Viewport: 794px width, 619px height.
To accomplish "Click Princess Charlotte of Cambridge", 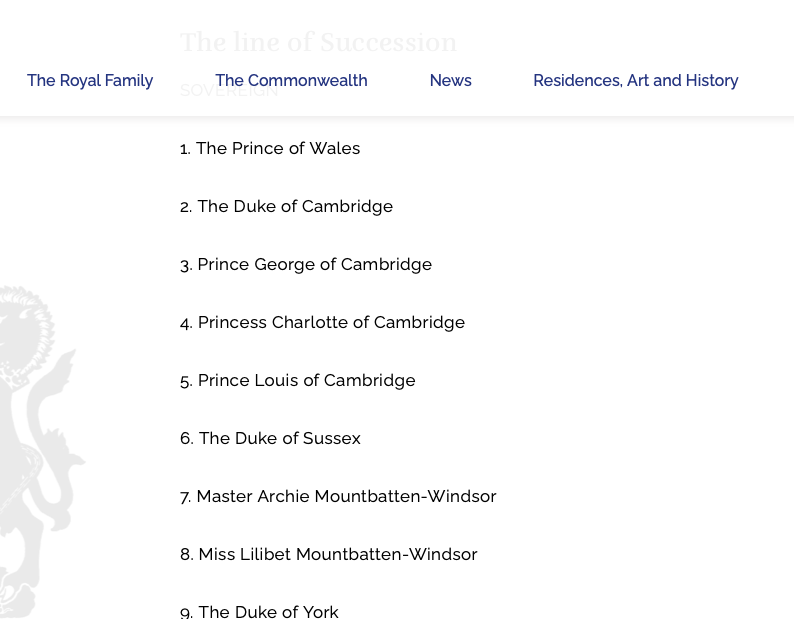I will point(331,323).
